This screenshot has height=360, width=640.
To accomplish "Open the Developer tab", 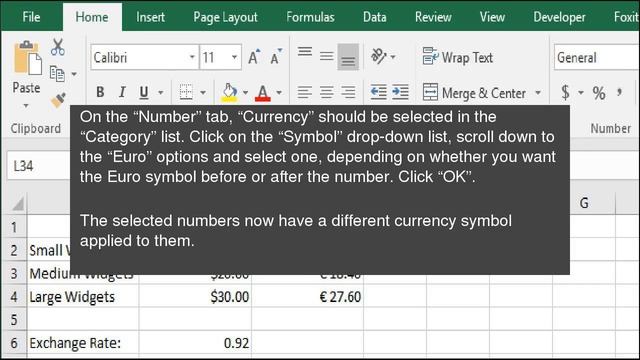I will point(559,17).
